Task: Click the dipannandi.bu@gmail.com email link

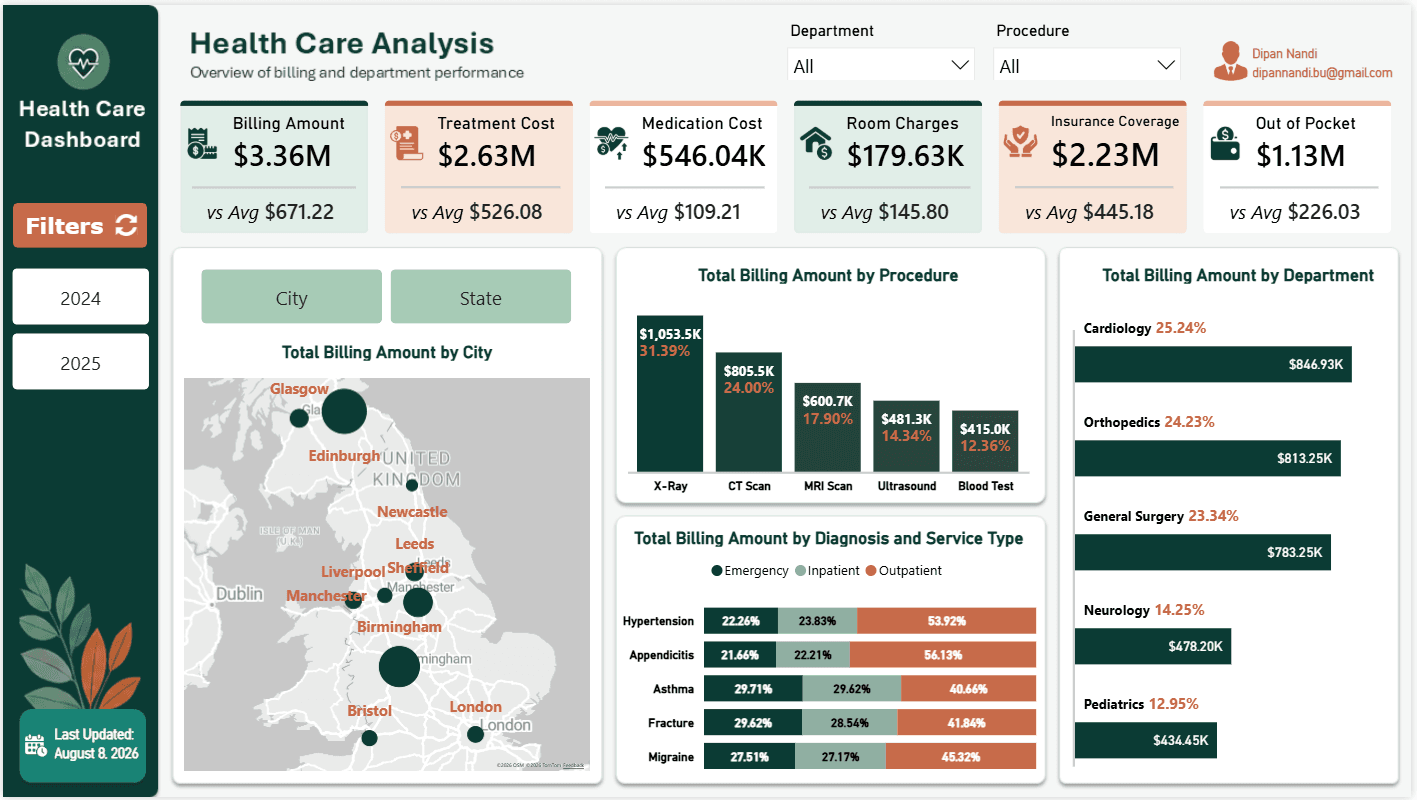Action: coord(1322,72)
